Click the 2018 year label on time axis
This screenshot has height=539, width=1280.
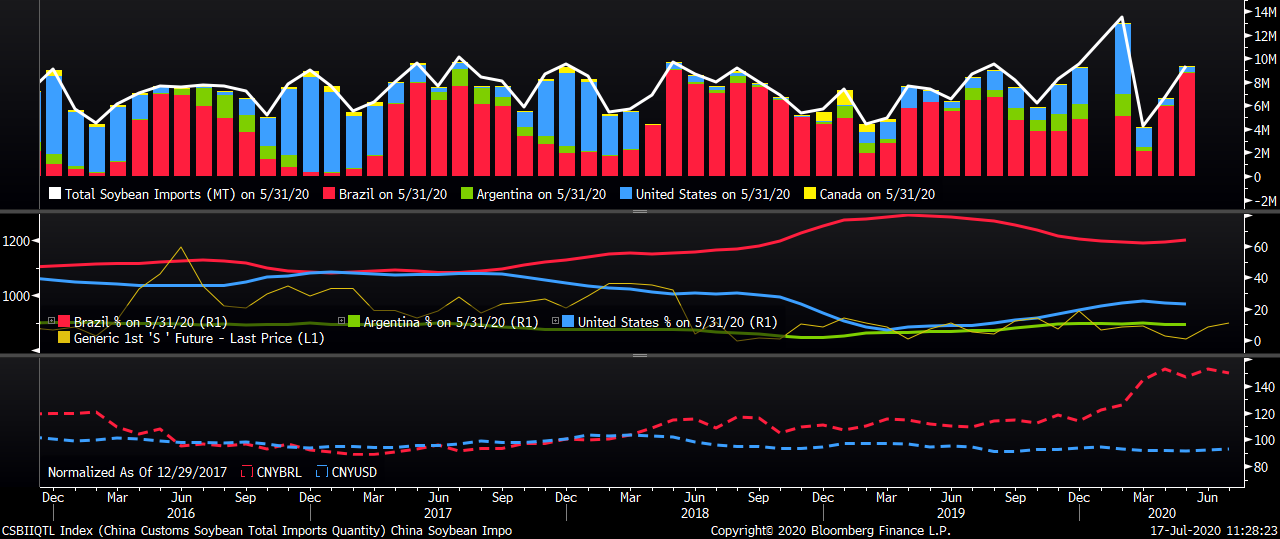click(x=692, y=511)
